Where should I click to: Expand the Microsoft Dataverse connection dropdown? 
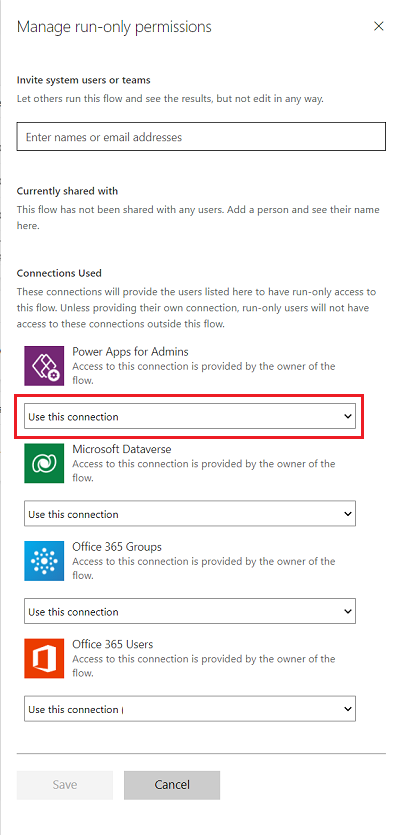click(x=190, y=514)
